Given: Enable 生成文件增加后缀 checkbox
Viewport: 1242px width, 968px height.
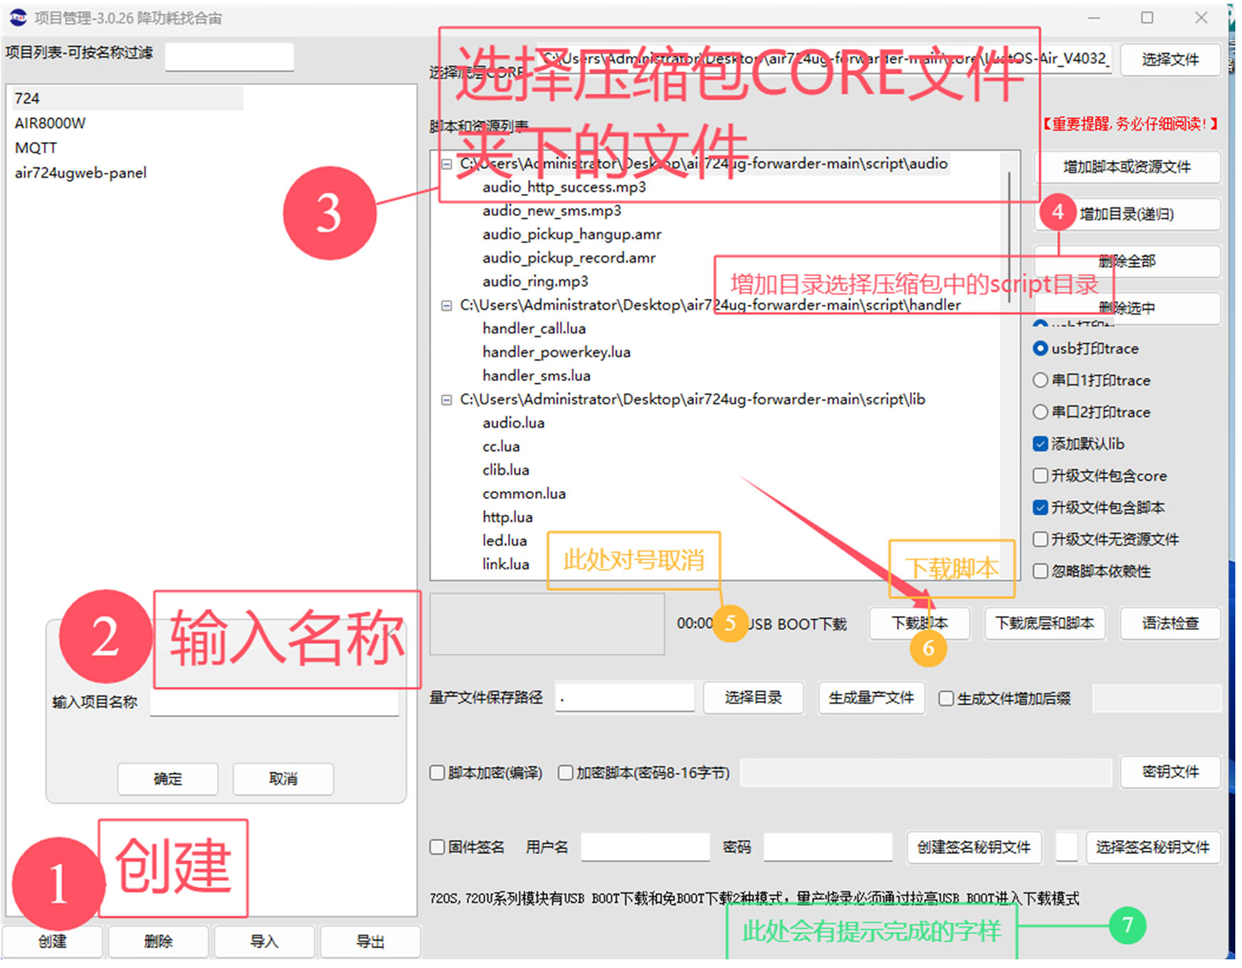Looking at the screenshot, I should pyautogui.click(x=1005, y=698).
